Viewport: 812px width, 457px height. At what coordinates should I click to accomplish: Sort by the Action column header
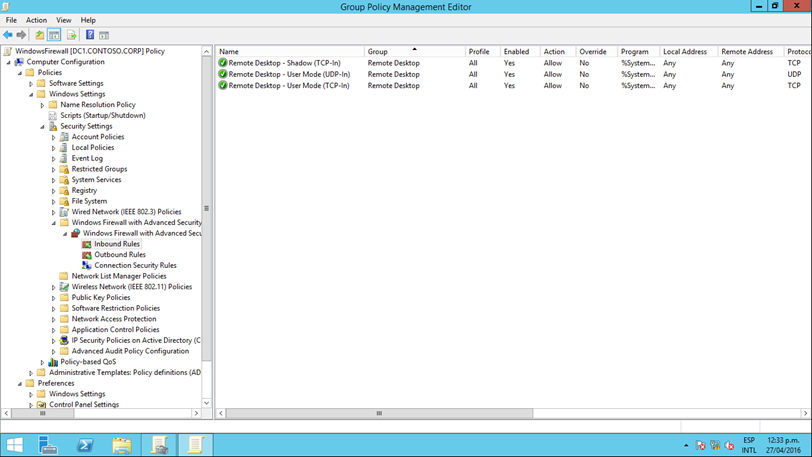(x=558, y=52)
